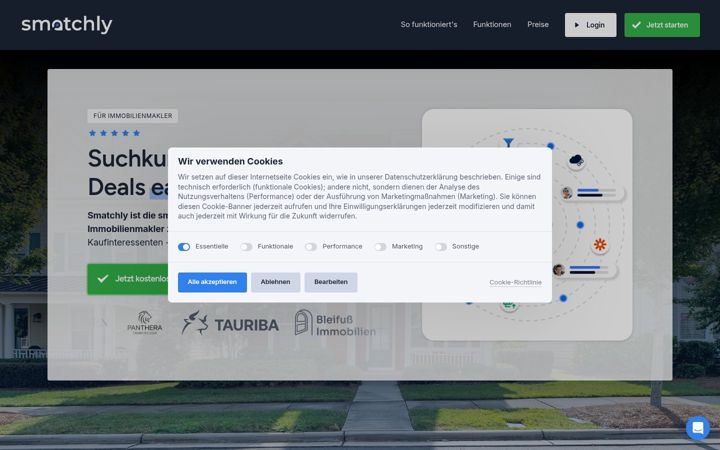The image size is (720, 450).
Task: Open the Cookie-Richtlinie link
Action: click(x=515, y=282)
